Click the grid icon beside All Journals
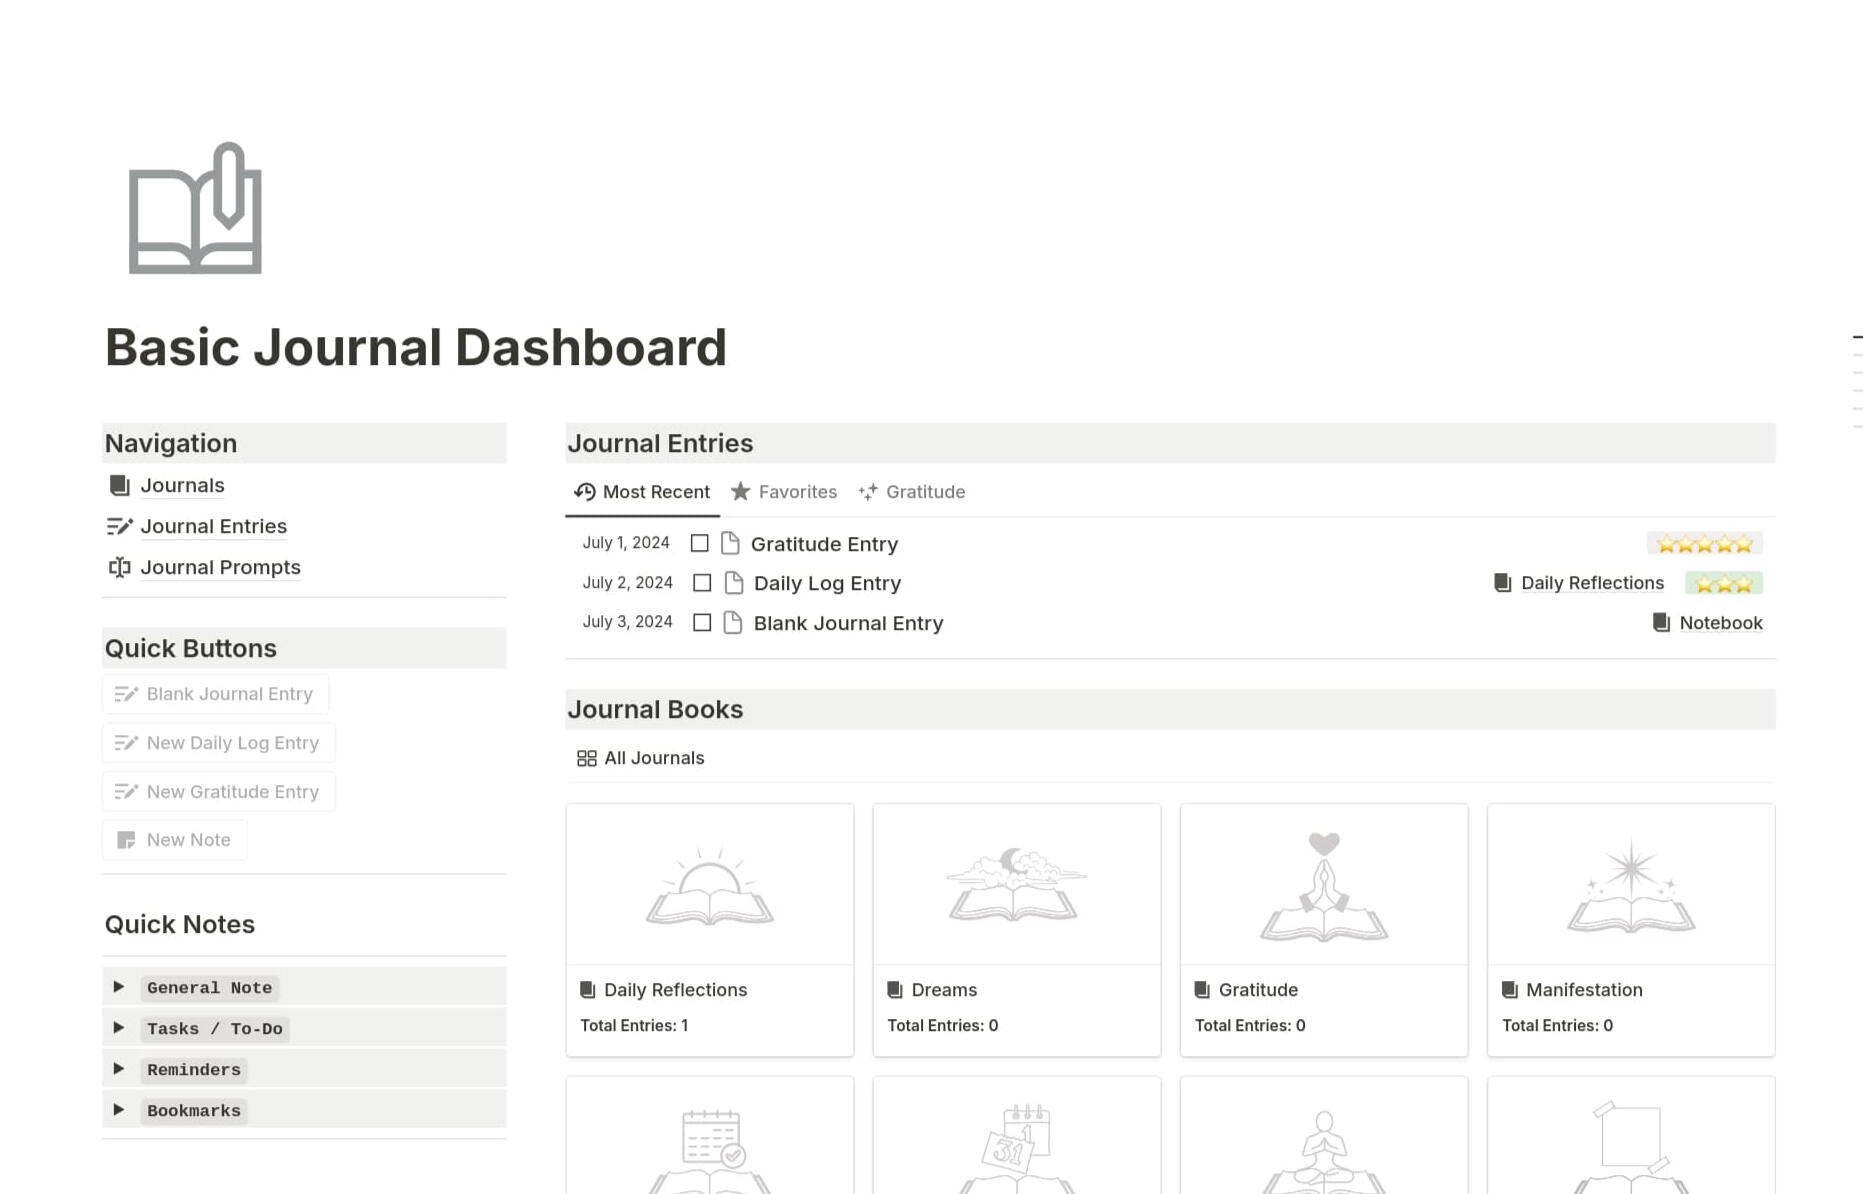Image resolution: width=1863 pixels, height=1194 pixels. click(x=587, y=759)
